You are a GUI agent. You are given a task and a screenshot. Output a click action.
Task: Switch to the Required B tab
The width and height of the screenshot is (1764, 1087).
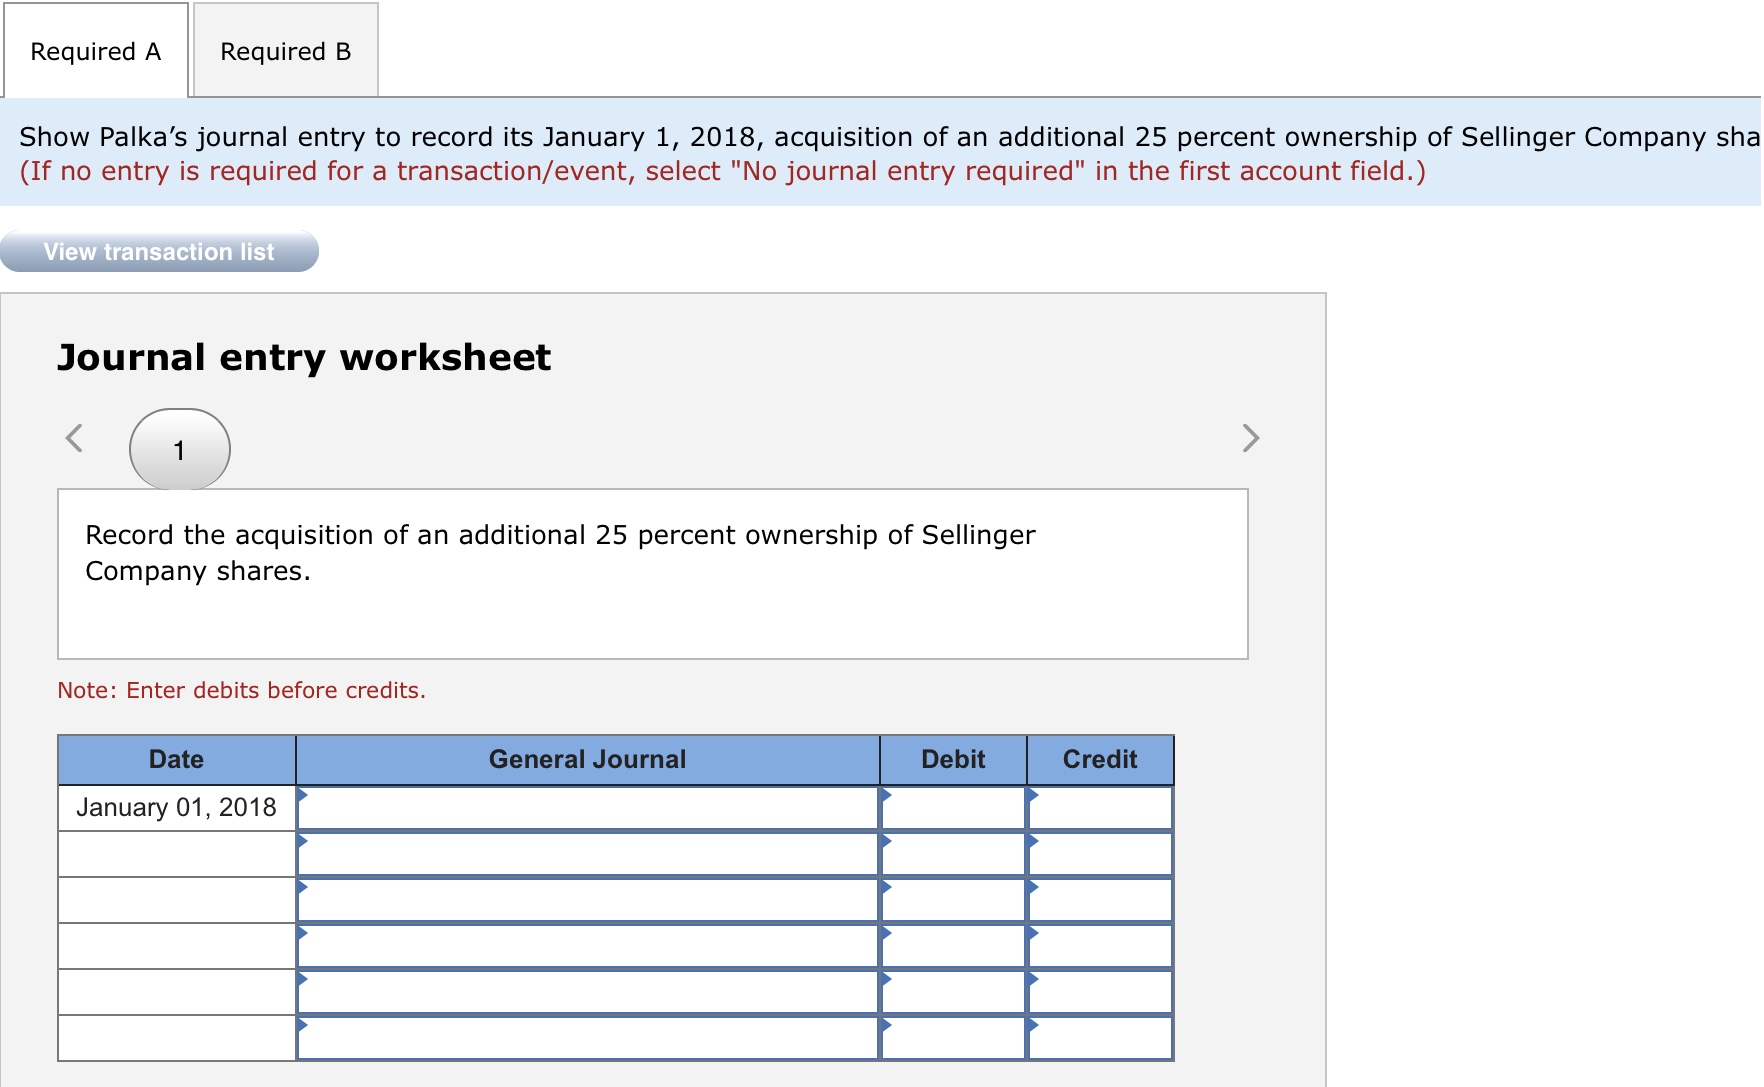(x=284, y=50)
